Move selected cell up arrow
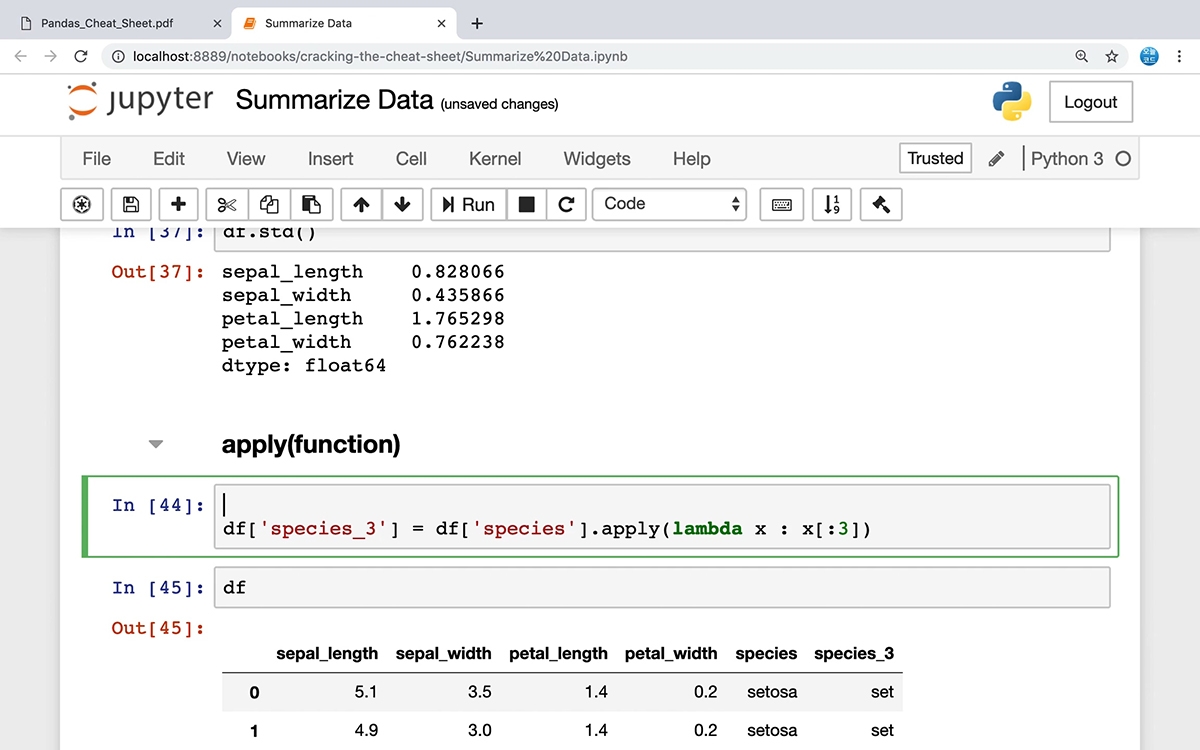 pyautogui.click(x=361, y=204)
